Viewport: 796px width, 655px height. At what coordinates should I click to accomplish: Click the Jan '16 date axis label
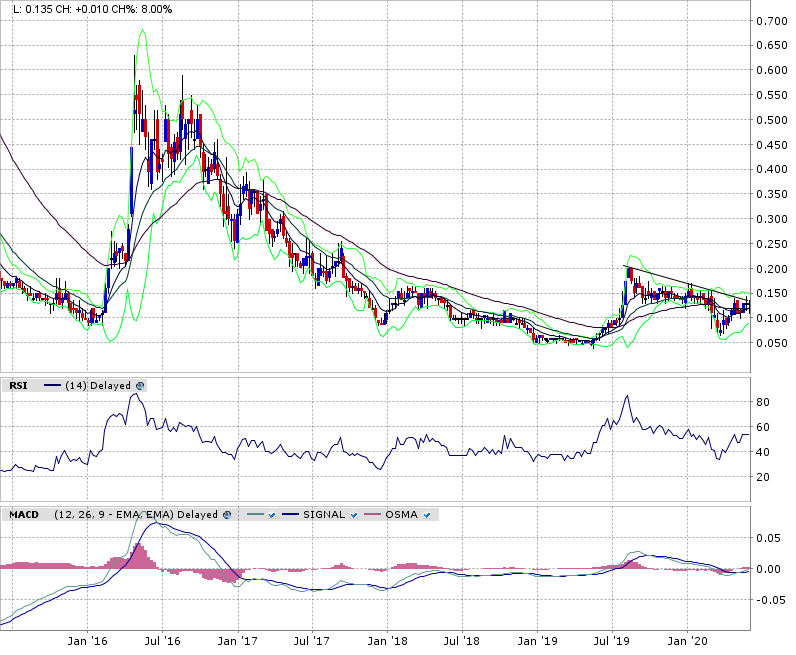[91, 639]
